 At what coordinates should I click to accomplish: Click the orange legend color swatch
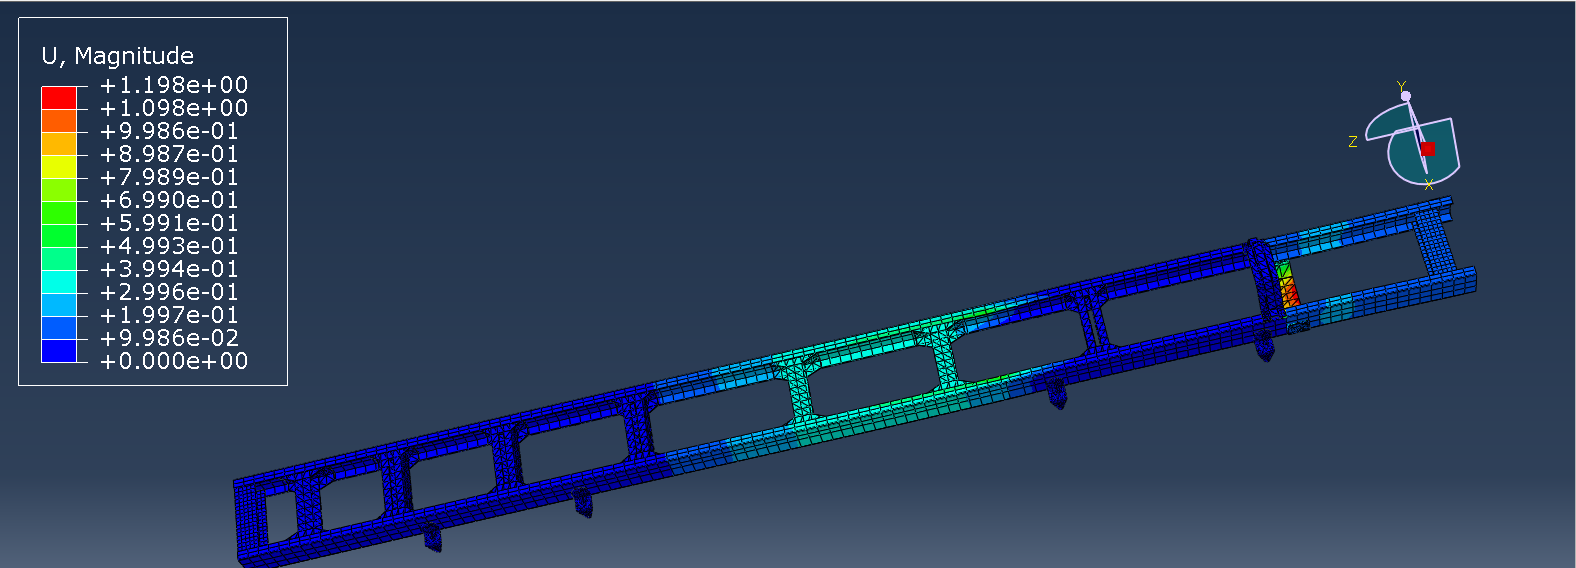click(x=58, y=120)
